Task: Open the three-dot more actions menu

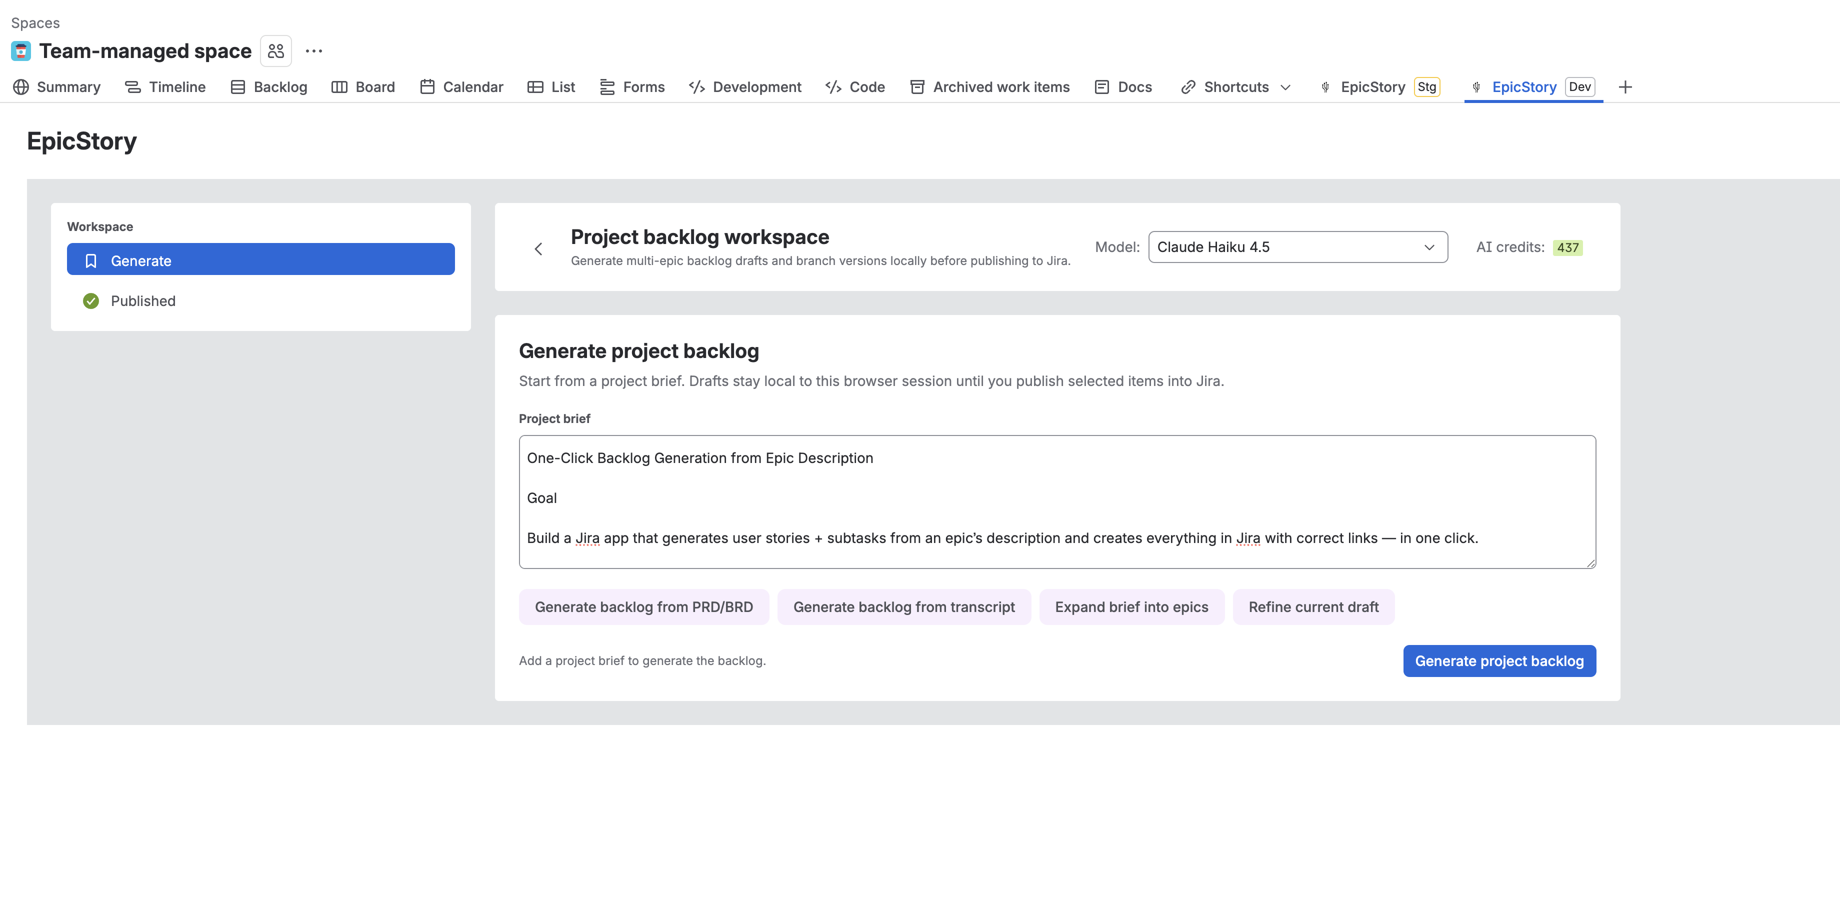Action: [x=314, y=51]
